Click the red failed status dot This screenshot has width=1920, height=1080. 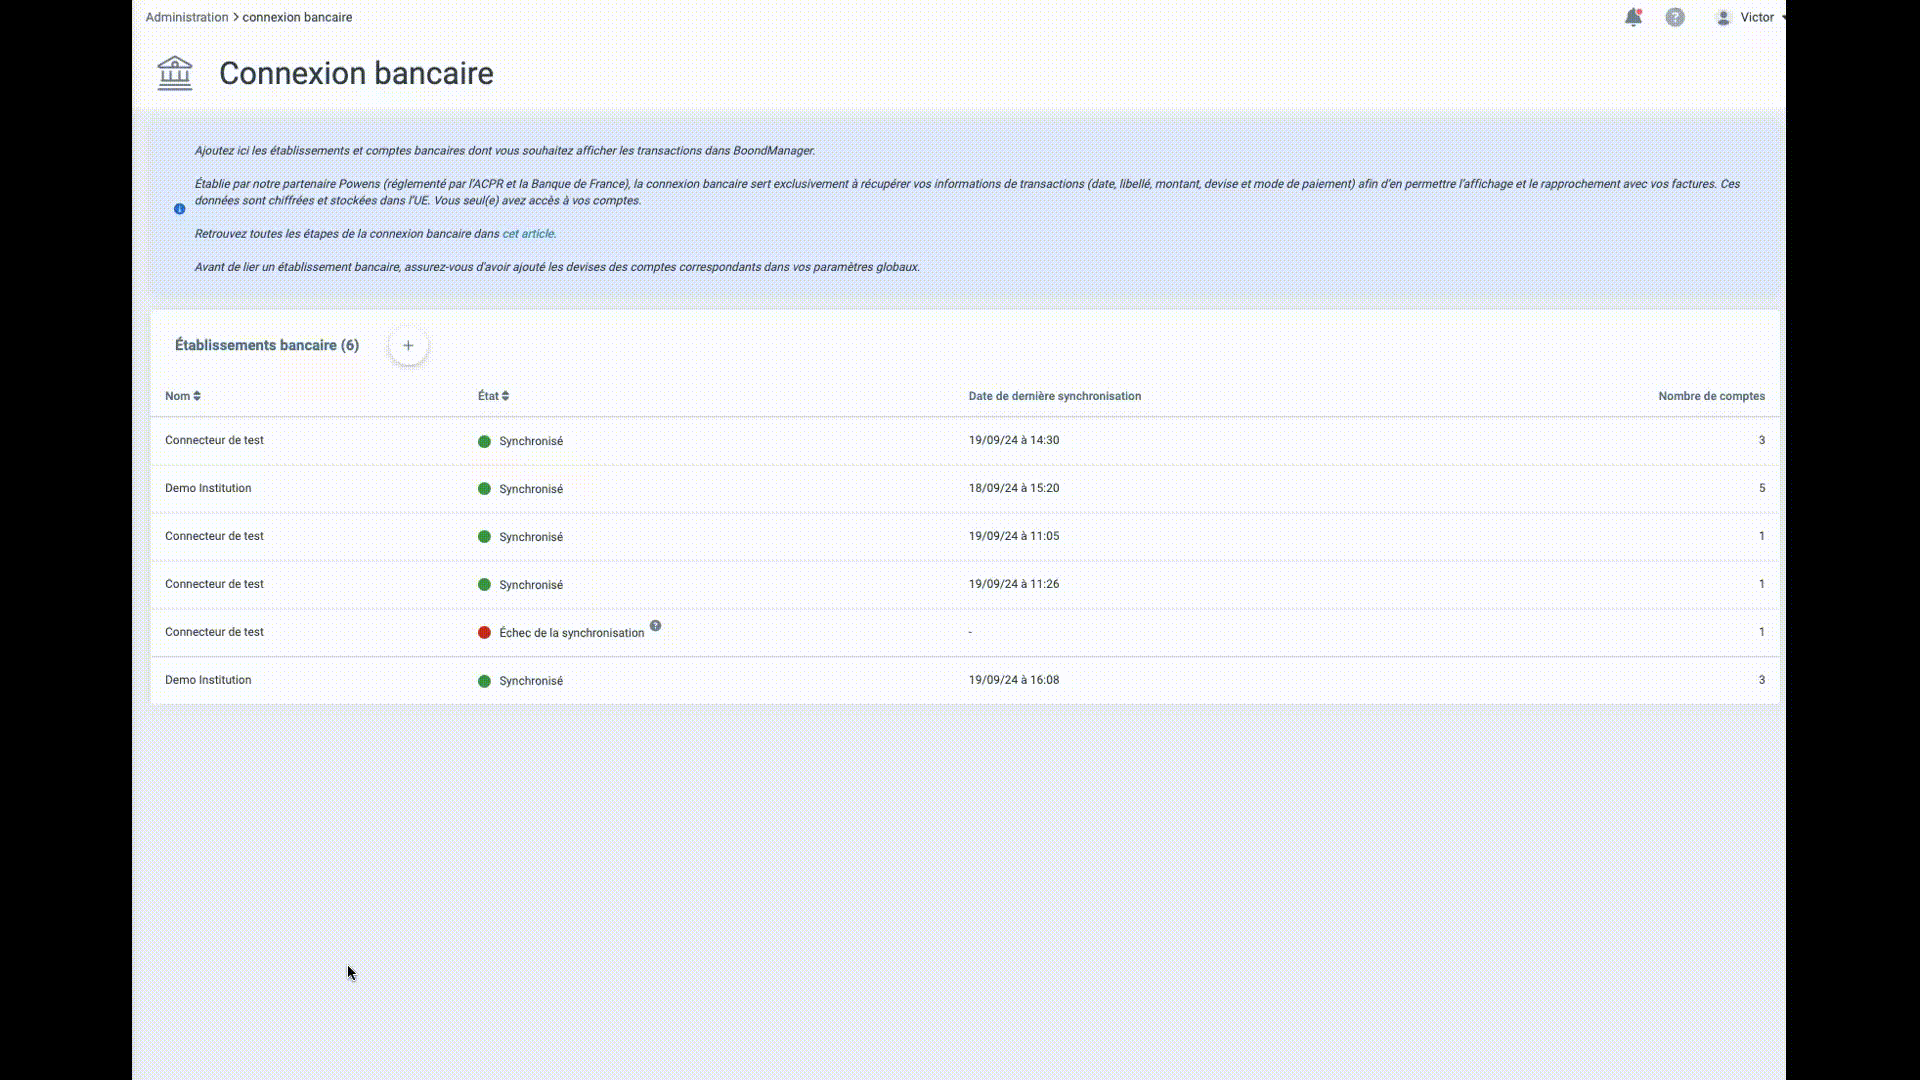(x=484, y=633)
